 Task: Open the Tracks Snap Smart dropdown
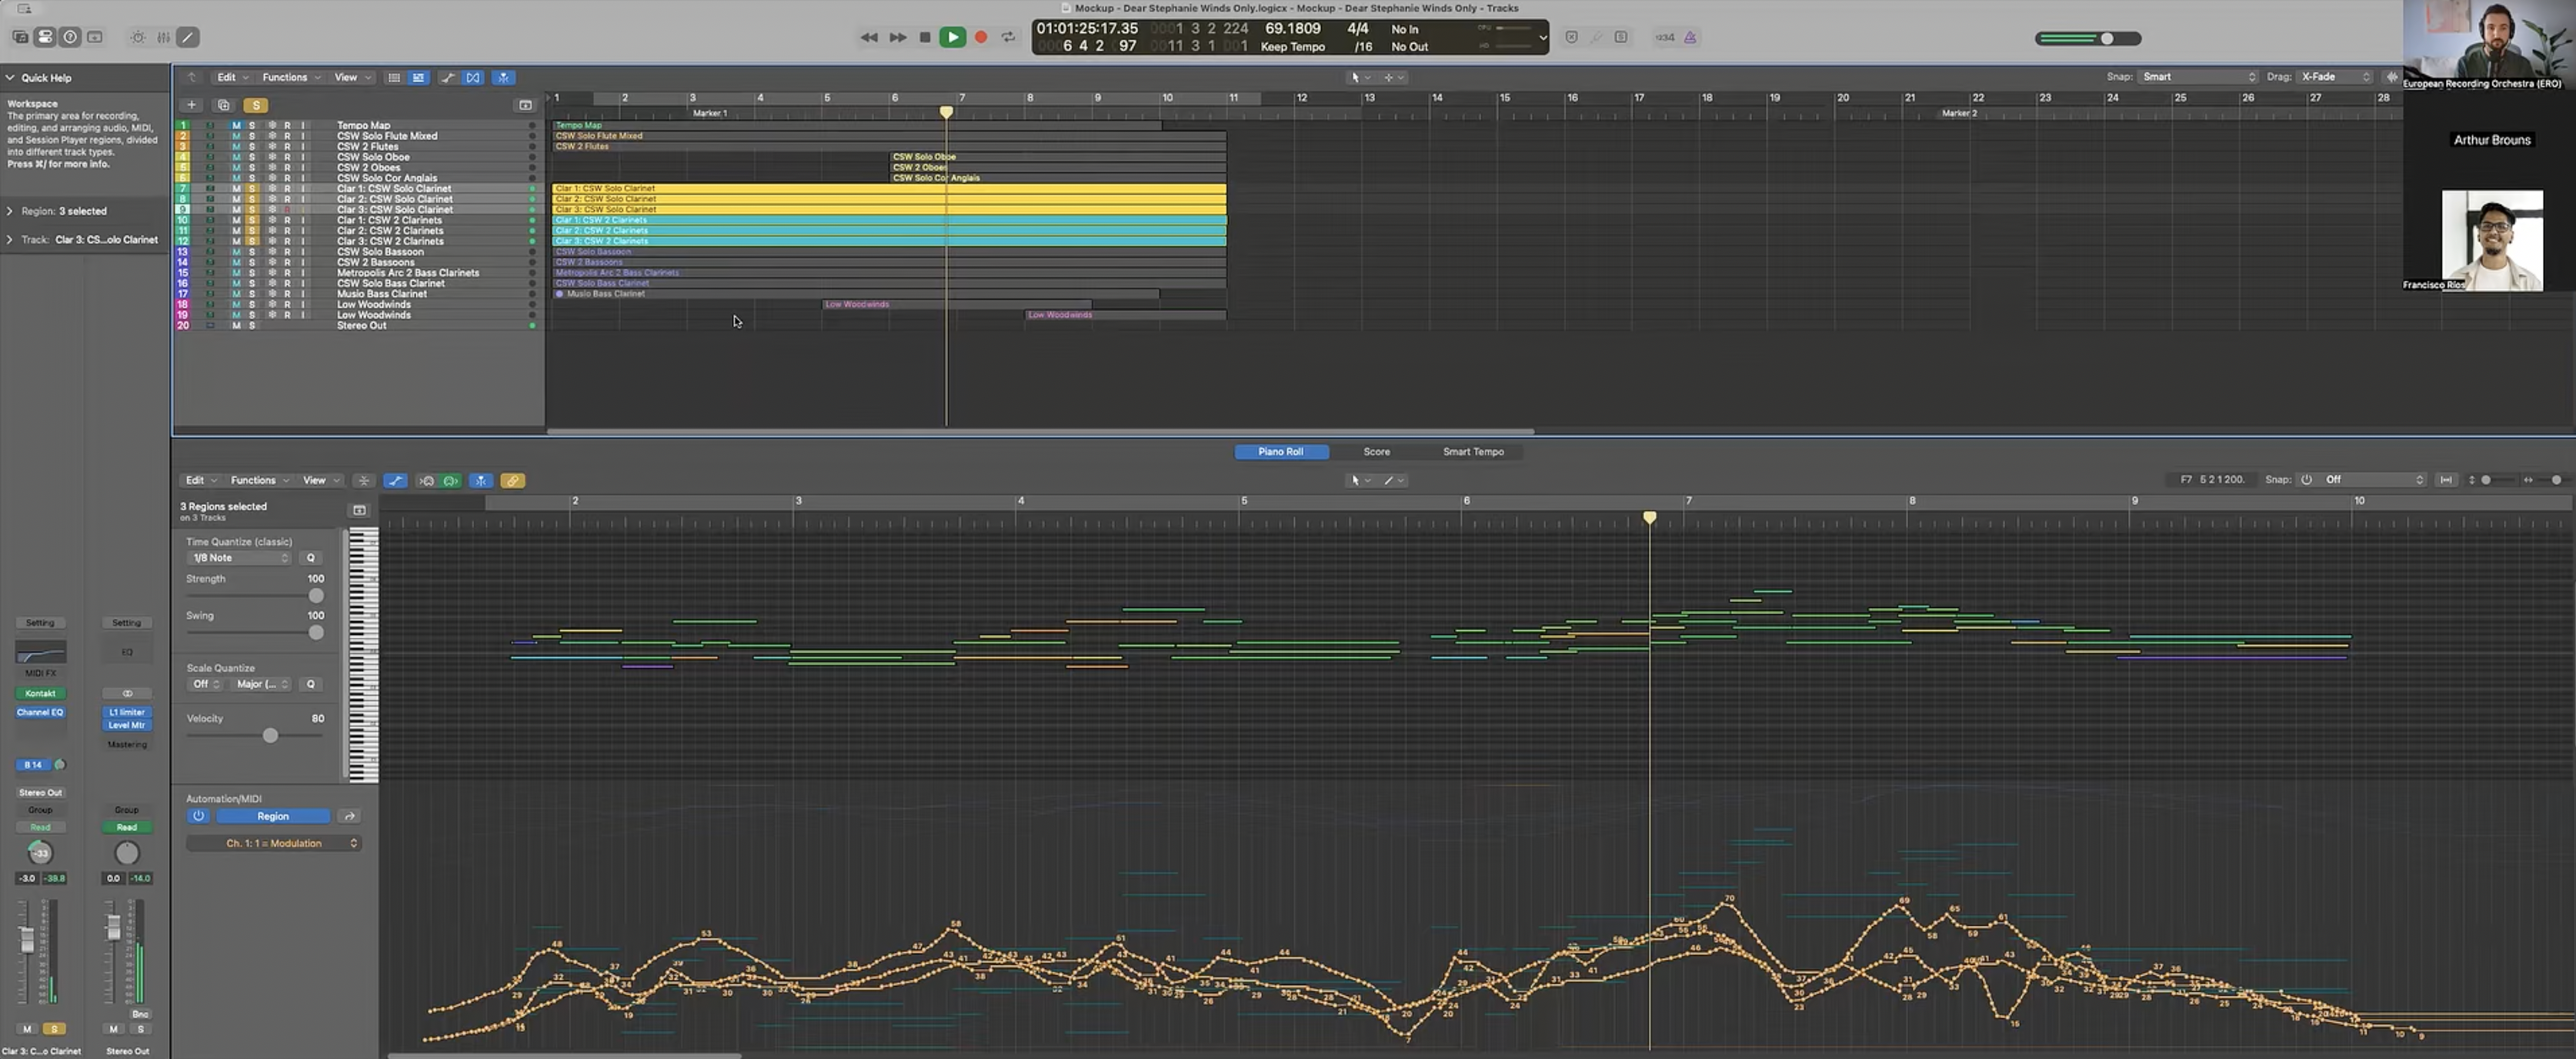click(2199, 77)
